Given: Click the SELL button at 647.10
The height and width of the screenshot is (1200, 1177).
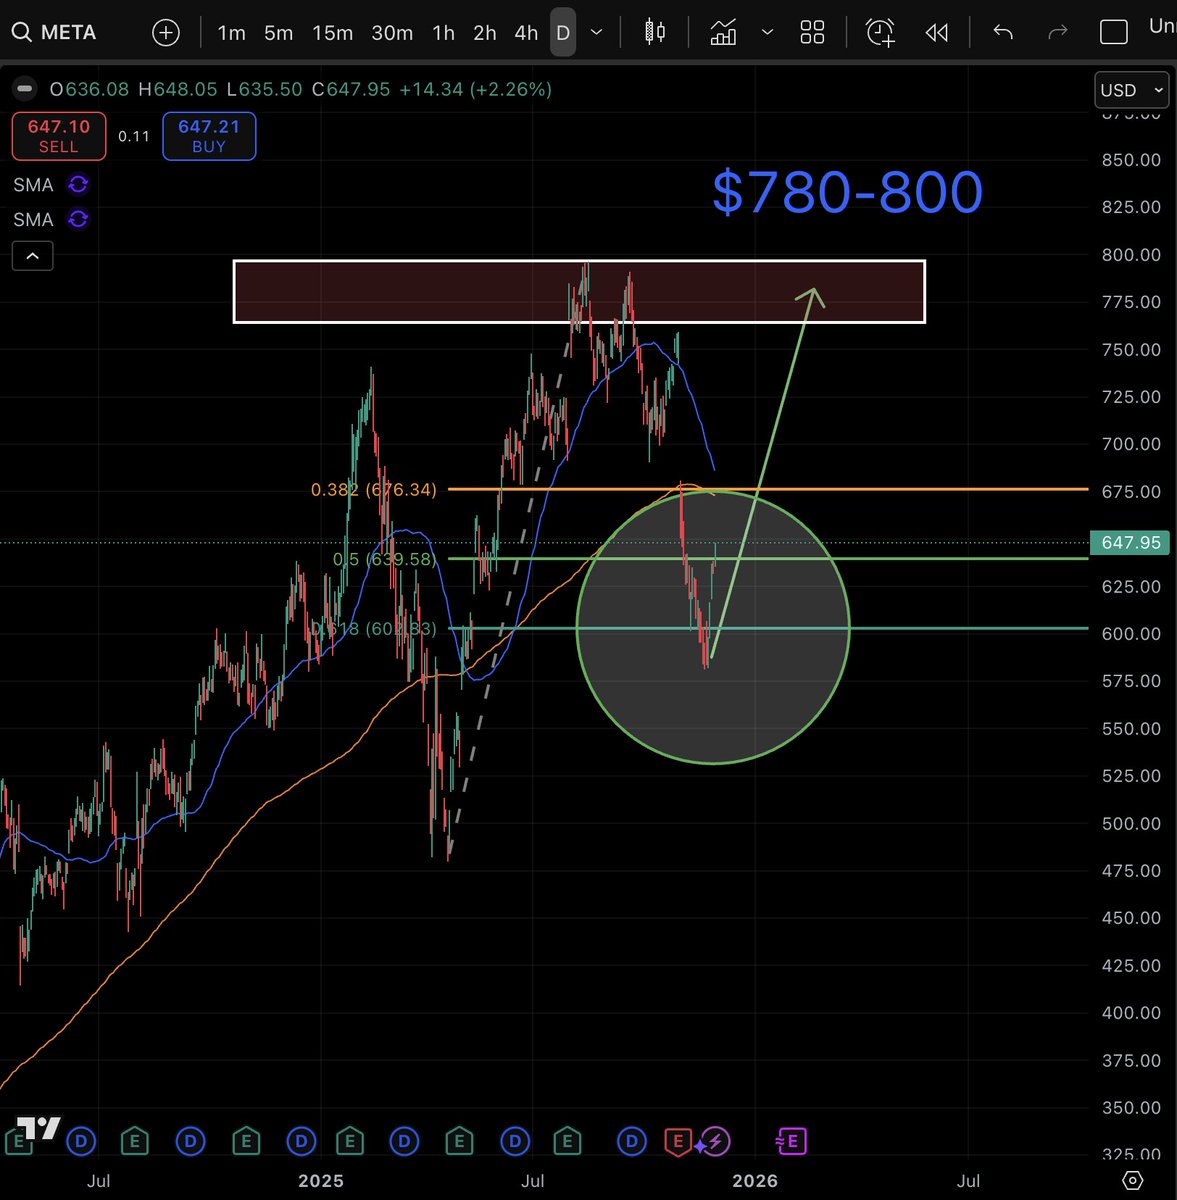Looking at the screenshot, I should click(58, 136).
